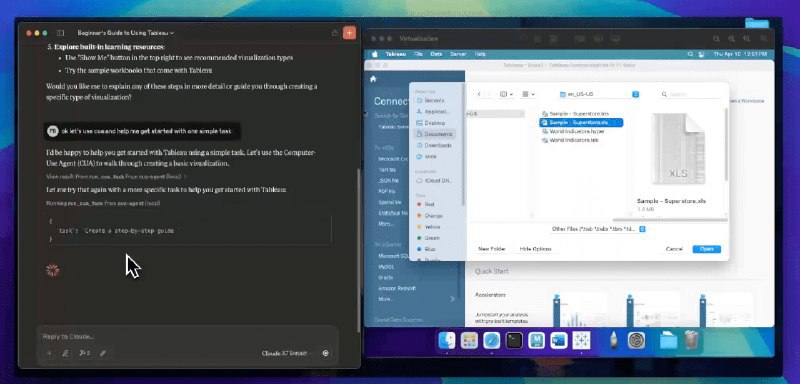Click the plus attachment icon below the reply box
Image resolution: width=800 pixels, height=384 pixels.
click(49, 353)
